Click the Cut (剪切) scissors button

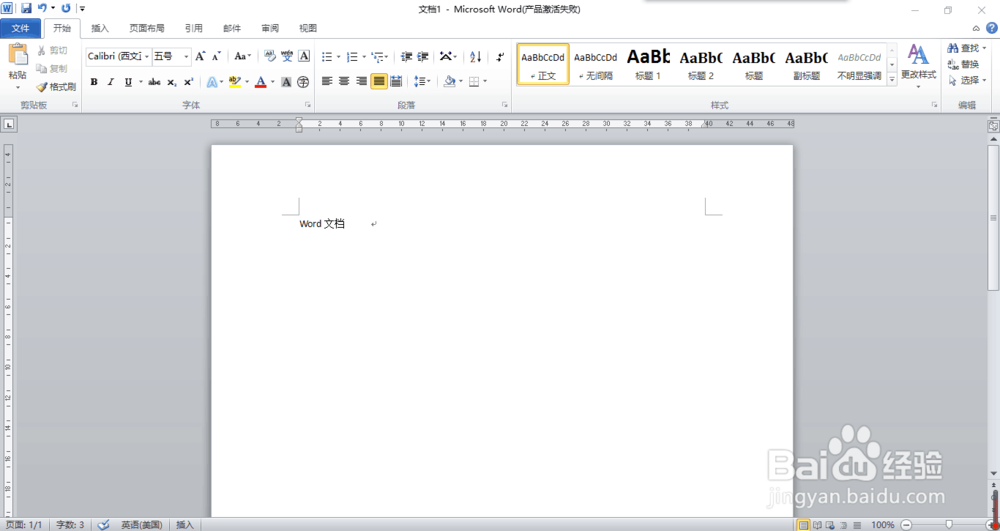pyautogui.click(x=52, y=50)
